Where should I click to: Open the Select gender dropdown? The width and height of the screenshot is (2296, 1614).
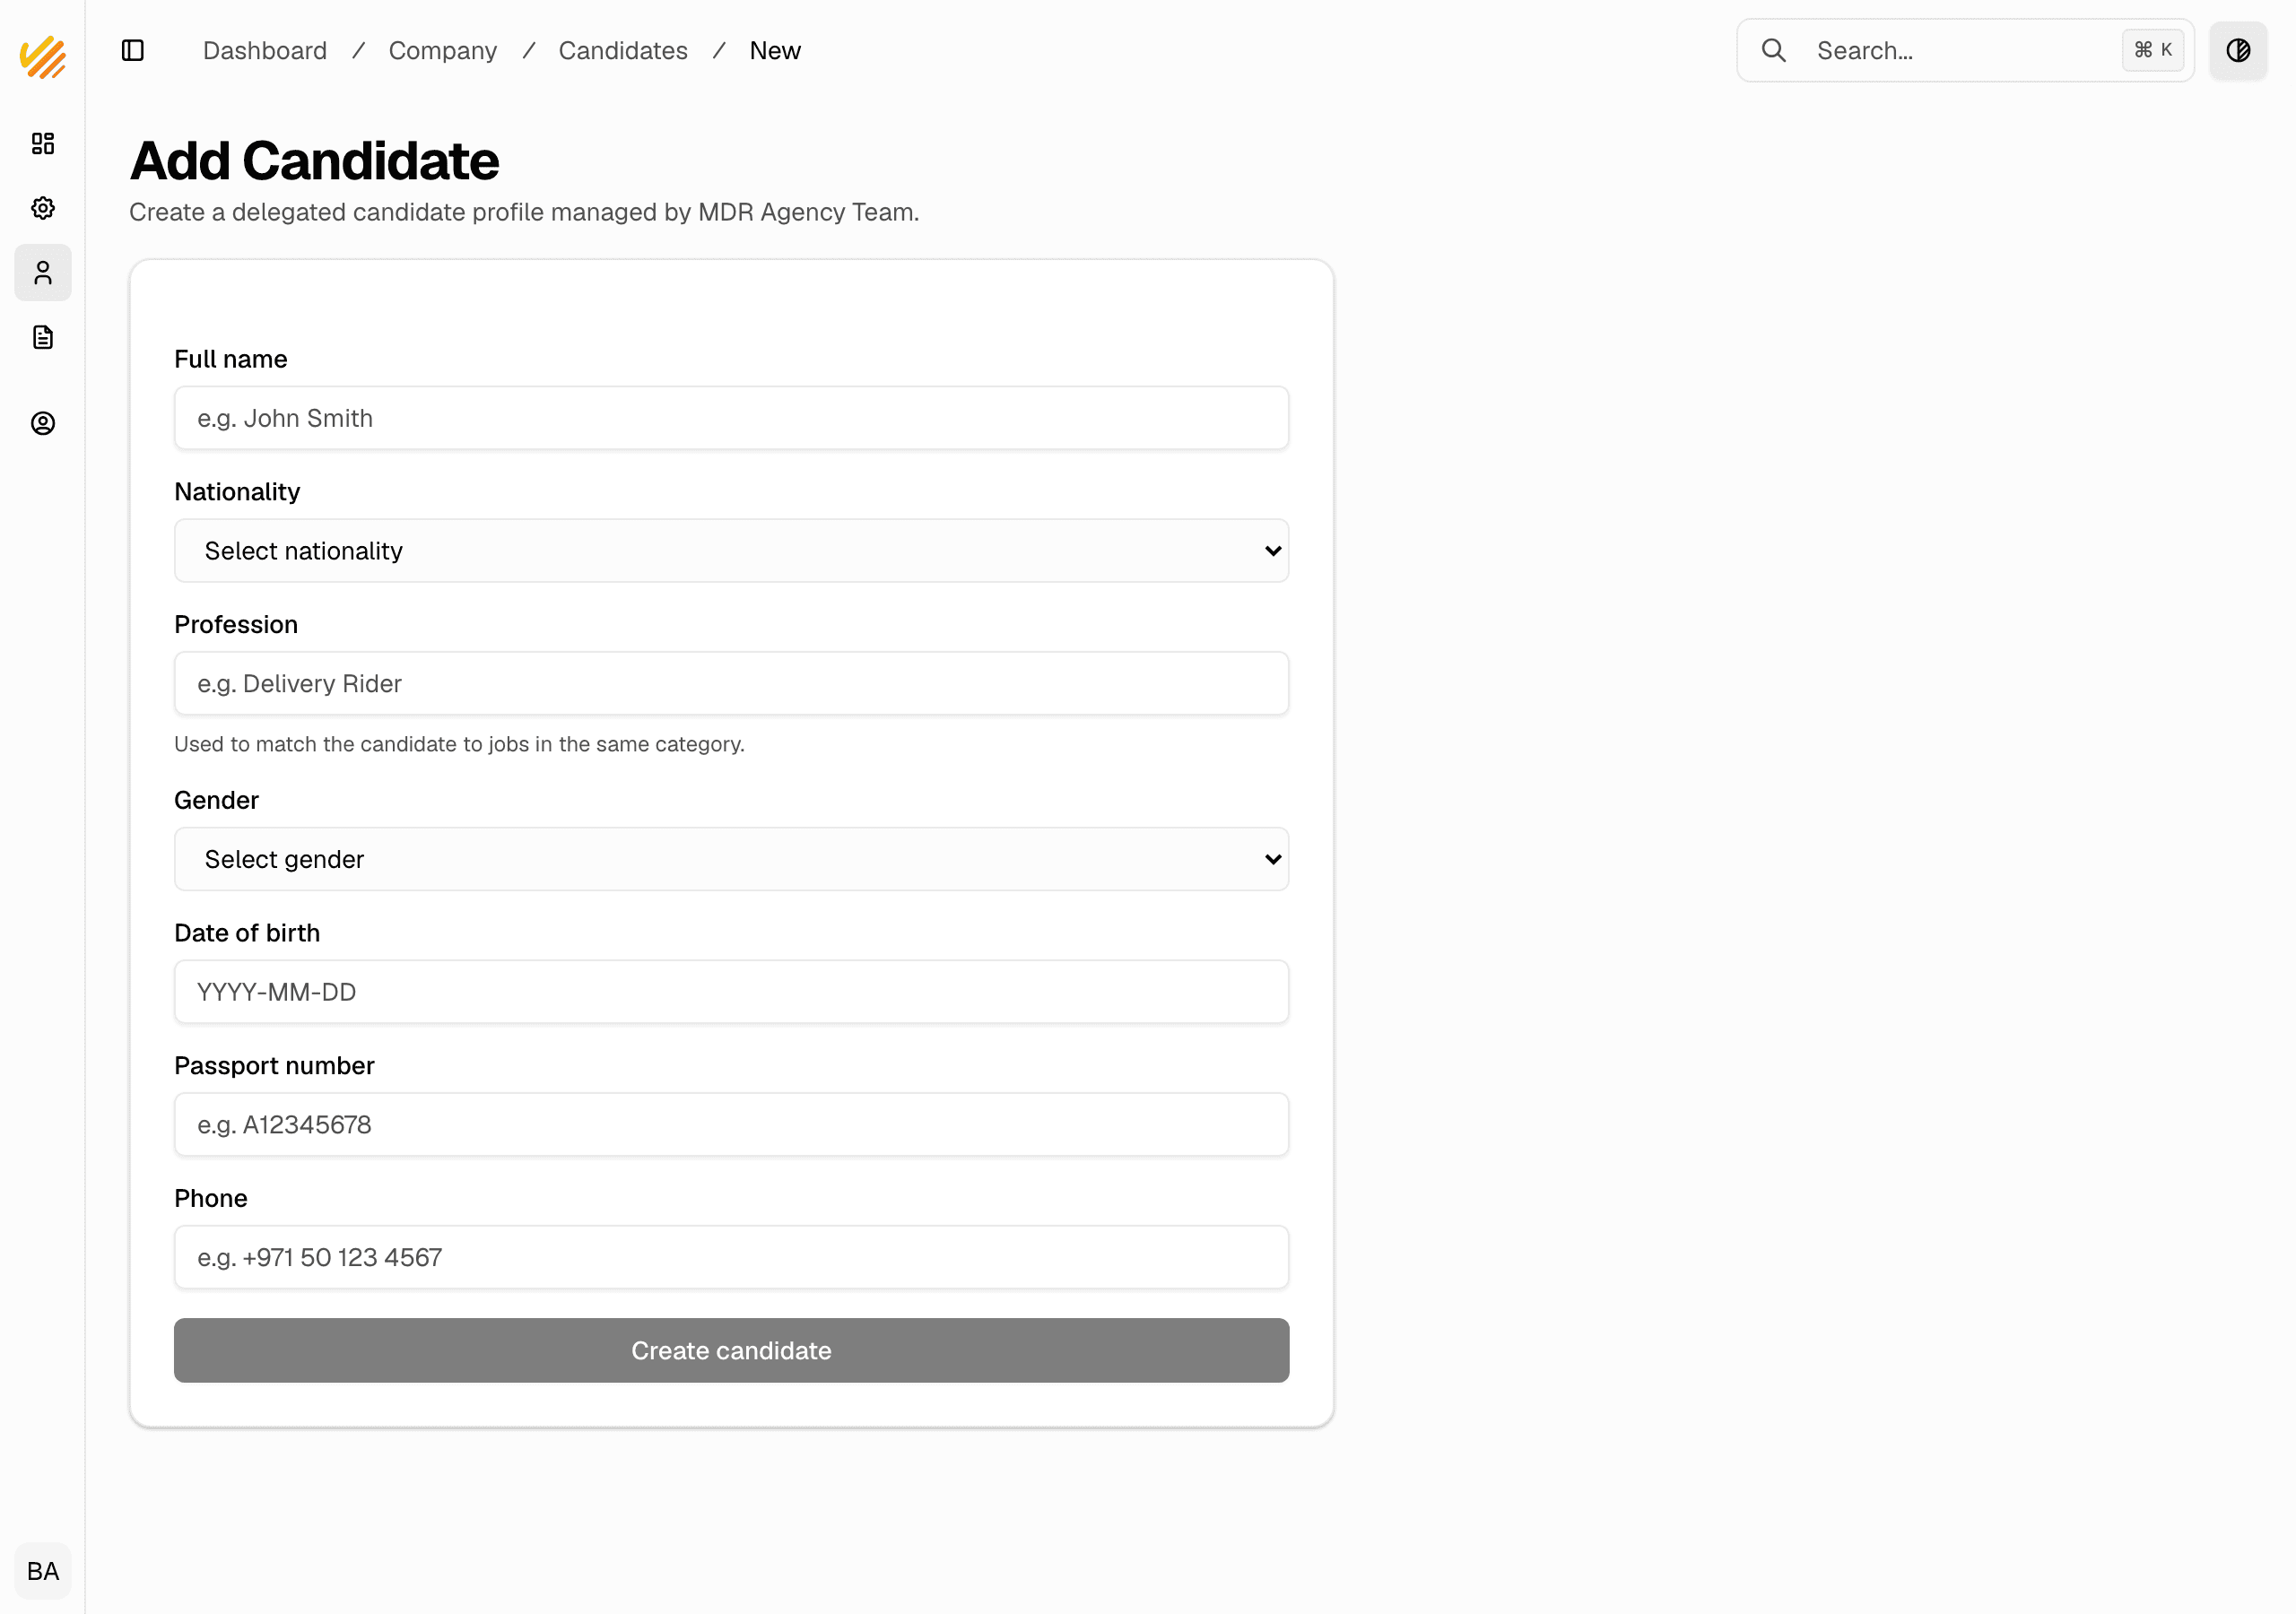731,859
